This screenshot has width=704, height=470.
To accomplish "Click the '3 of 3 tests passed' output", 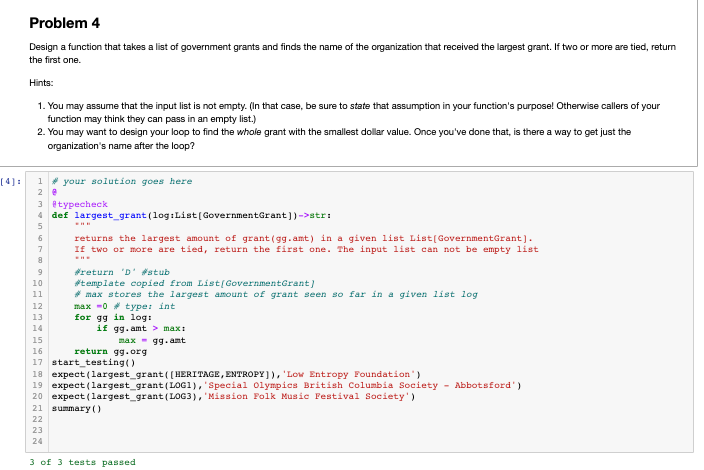I will 83,462.
